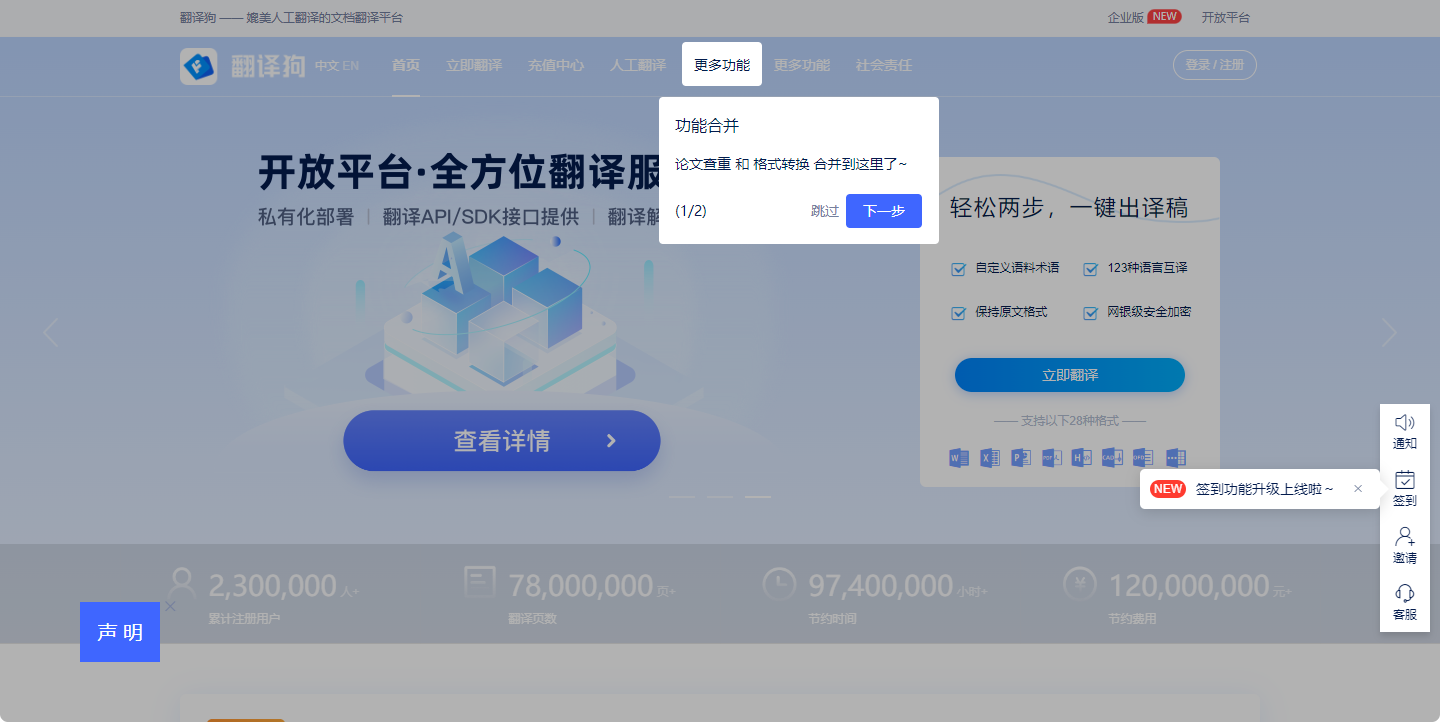
Task: Click the 查看详情 banner button
Action: point(502,441)
